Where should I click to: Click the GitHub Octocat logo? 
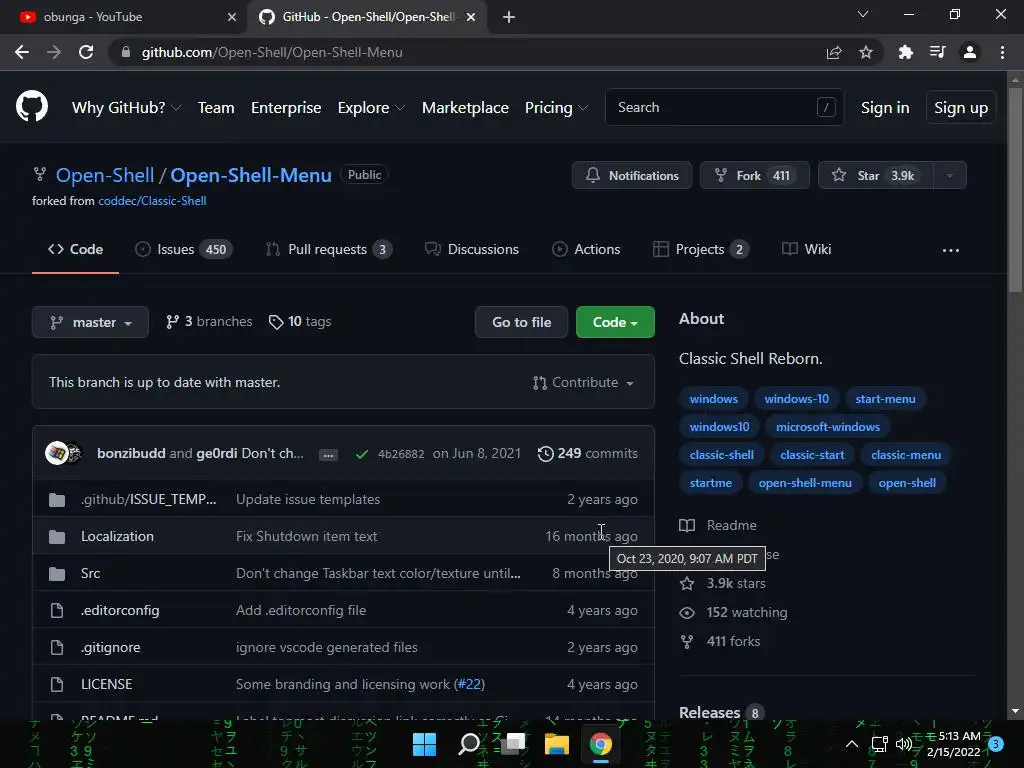click(31, 107)
